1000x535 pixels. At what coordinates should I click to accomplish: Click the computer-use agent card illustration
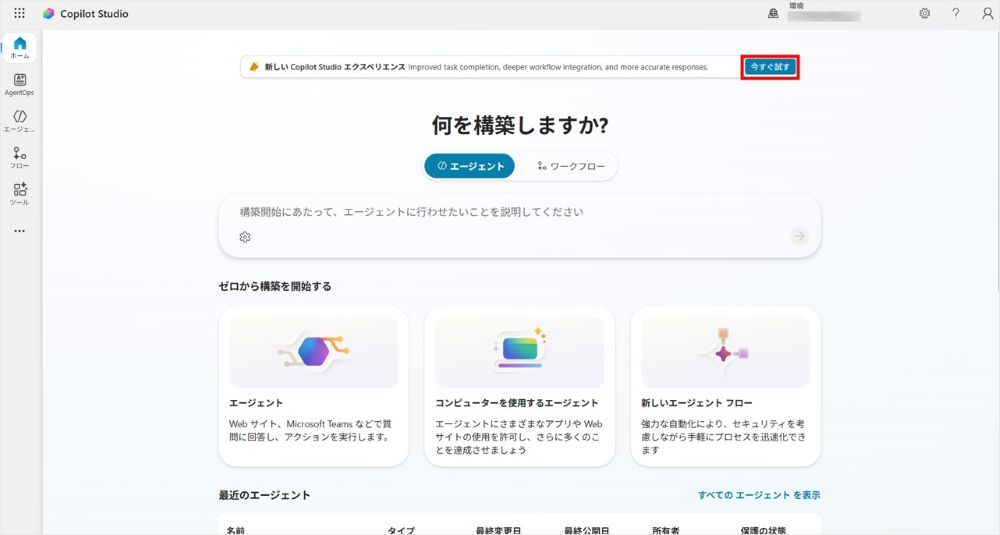pyautogui.click(x=519, y=352)
